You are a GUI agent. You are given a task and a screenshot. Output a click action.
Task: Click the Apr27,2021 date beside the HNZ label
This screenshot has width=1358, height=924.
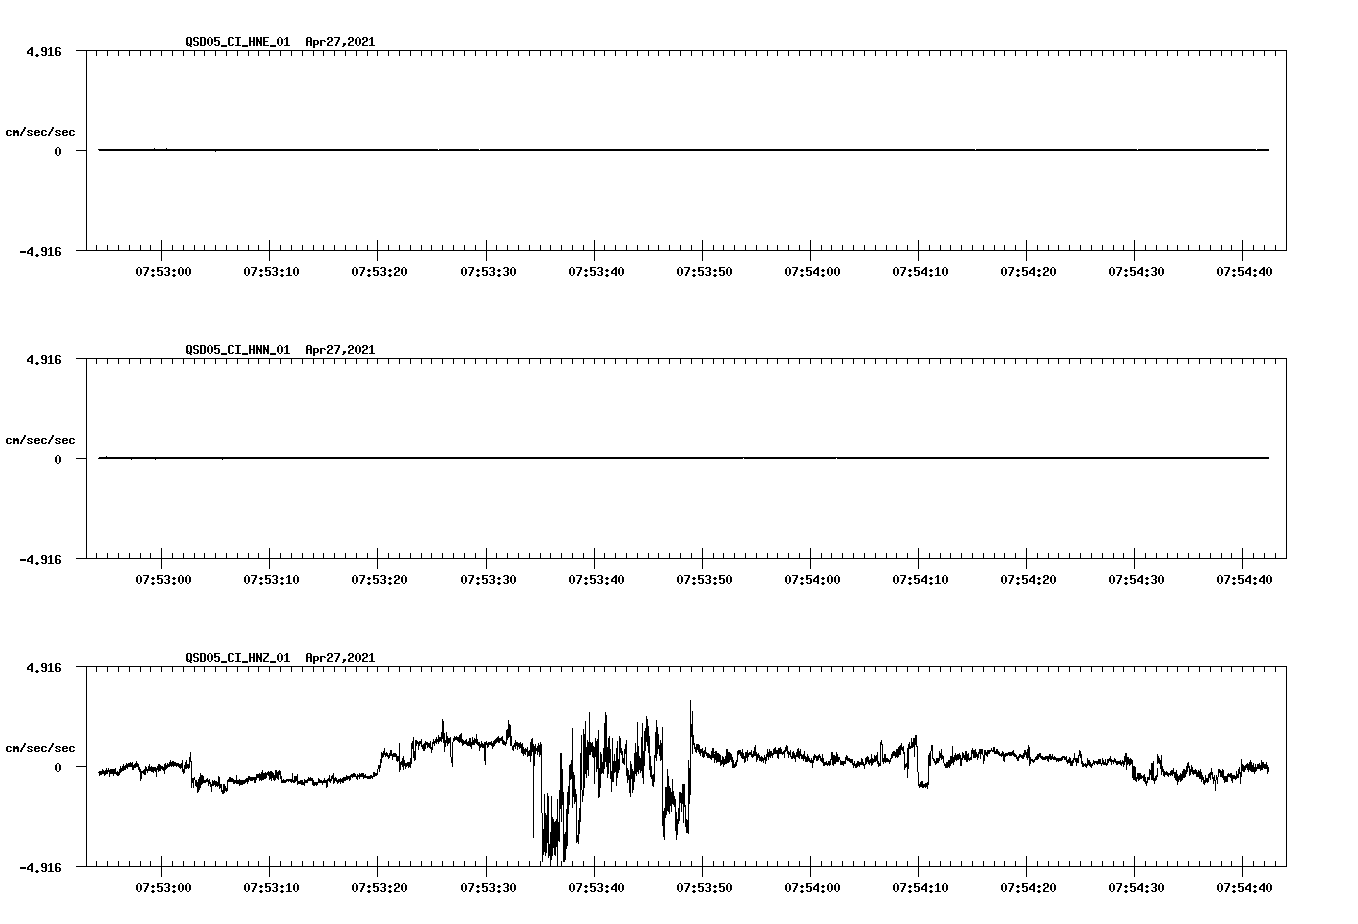click(x=339, y=658)
